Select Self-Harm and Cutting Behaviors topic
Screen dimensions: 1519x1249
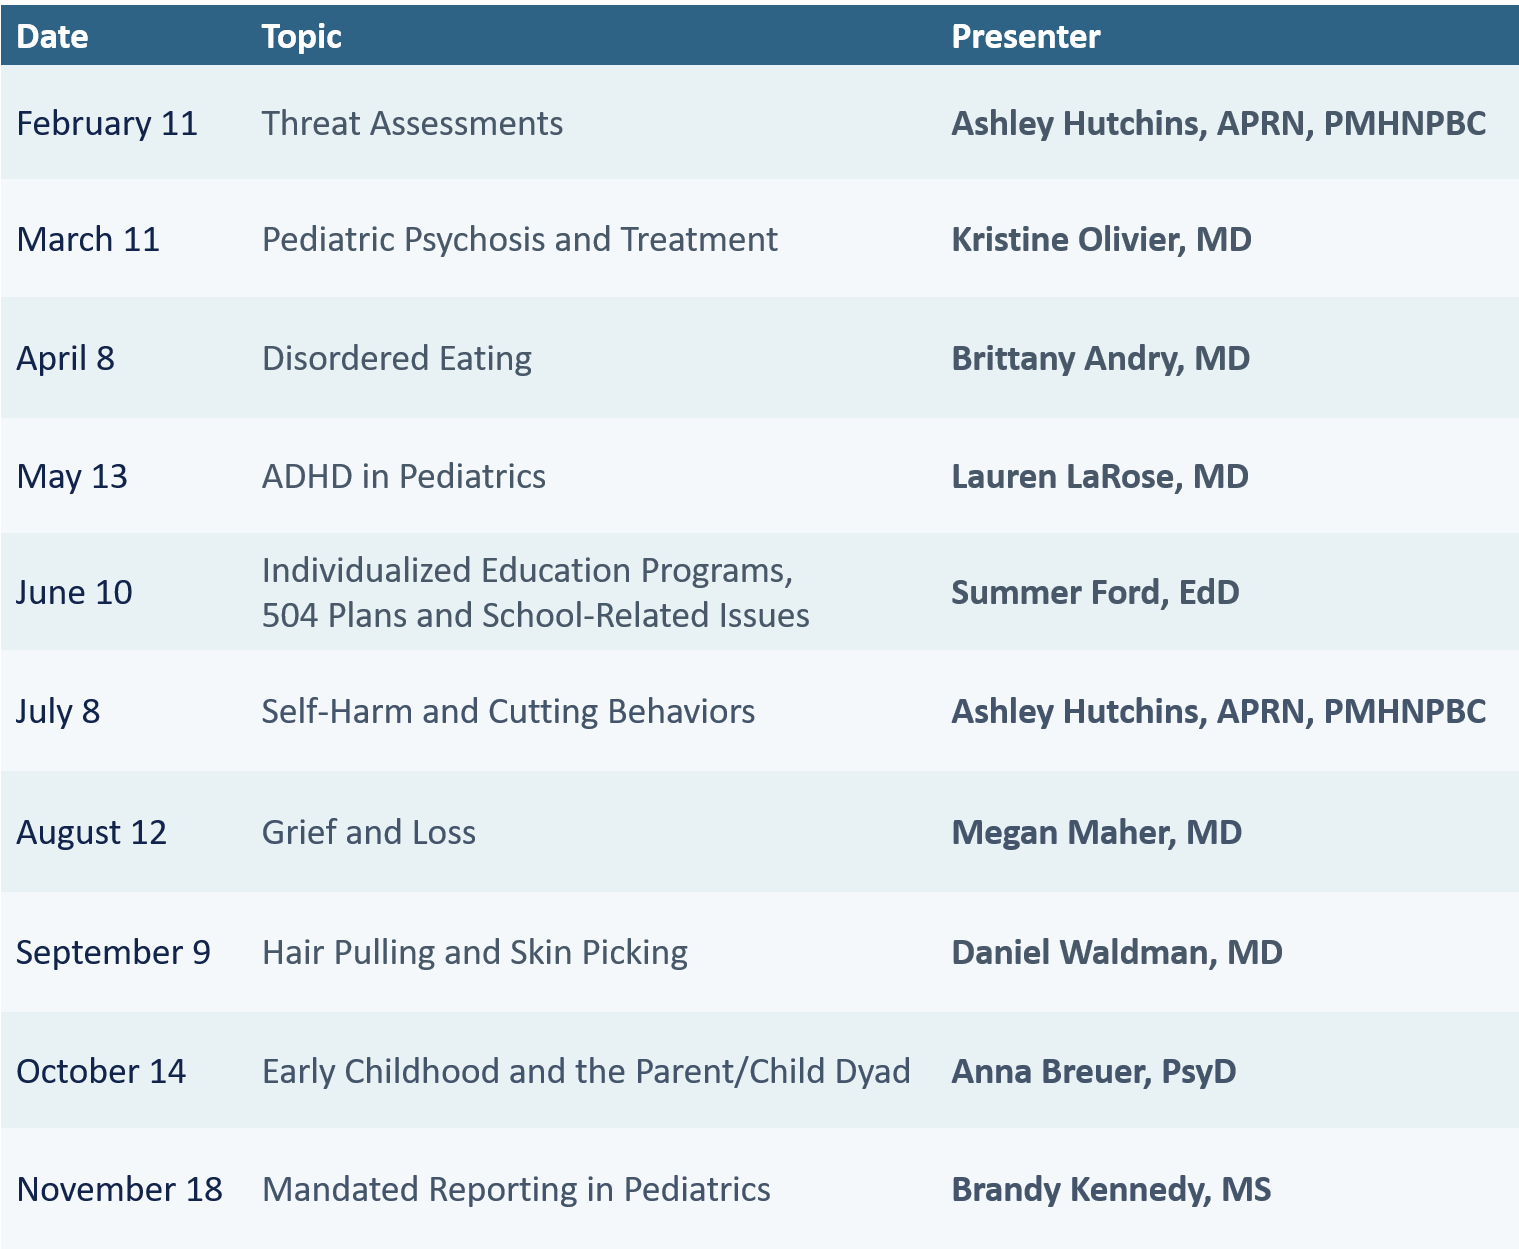click(508, 712)
